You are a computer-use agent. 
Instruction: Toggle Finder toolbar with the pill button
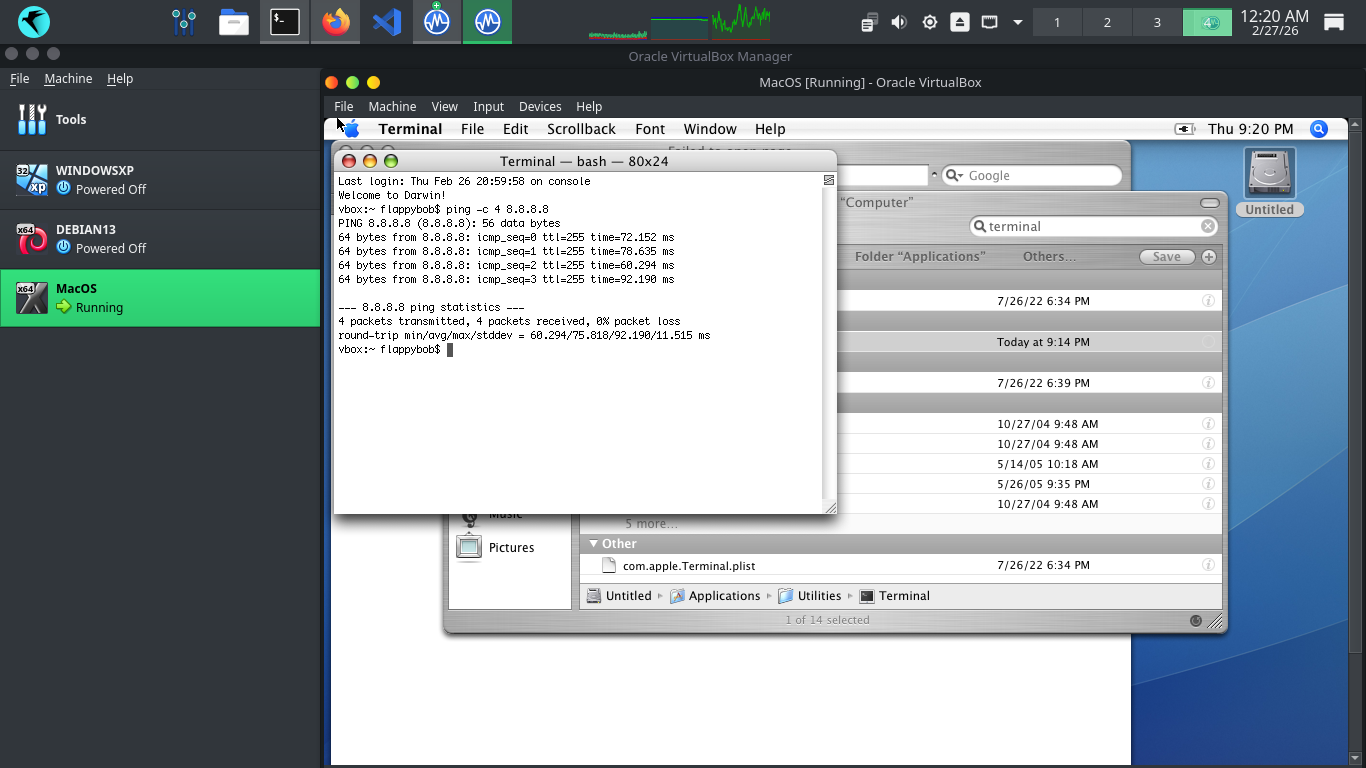coord(1209,203)
